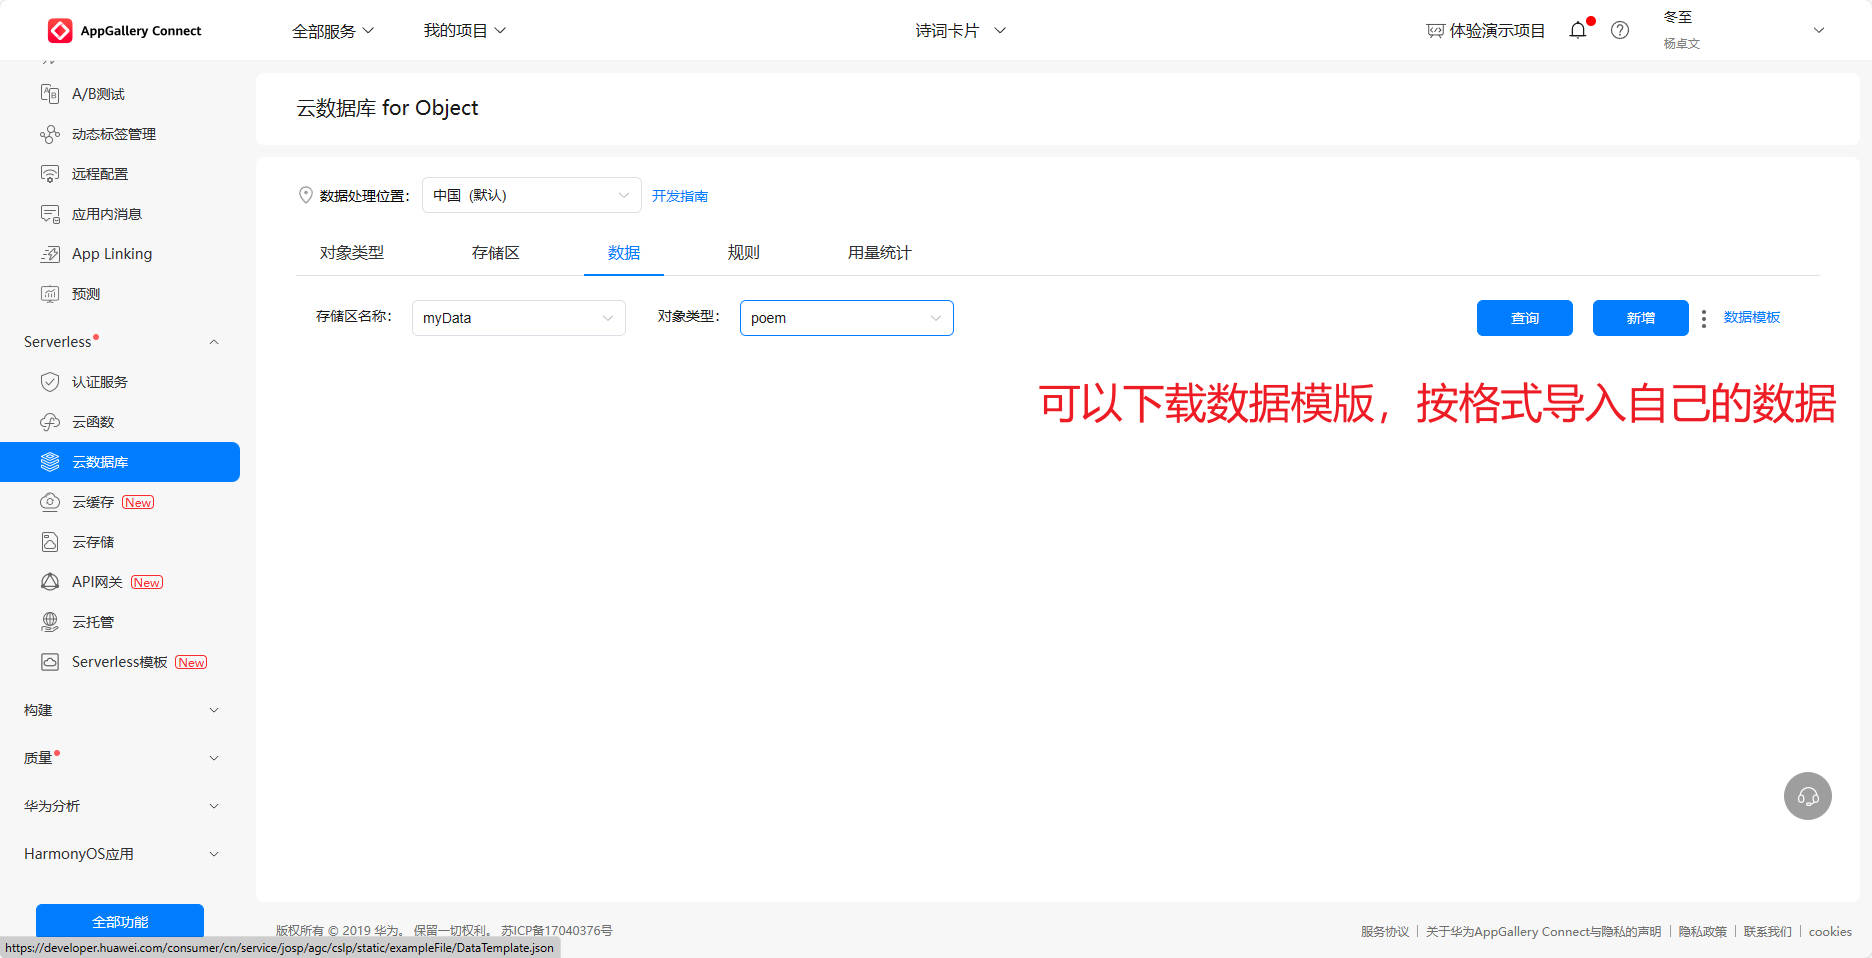This screenshot has height=958, width=1872.
Task: Open the 用量统计 tab
Action: (x=880, y=253)
